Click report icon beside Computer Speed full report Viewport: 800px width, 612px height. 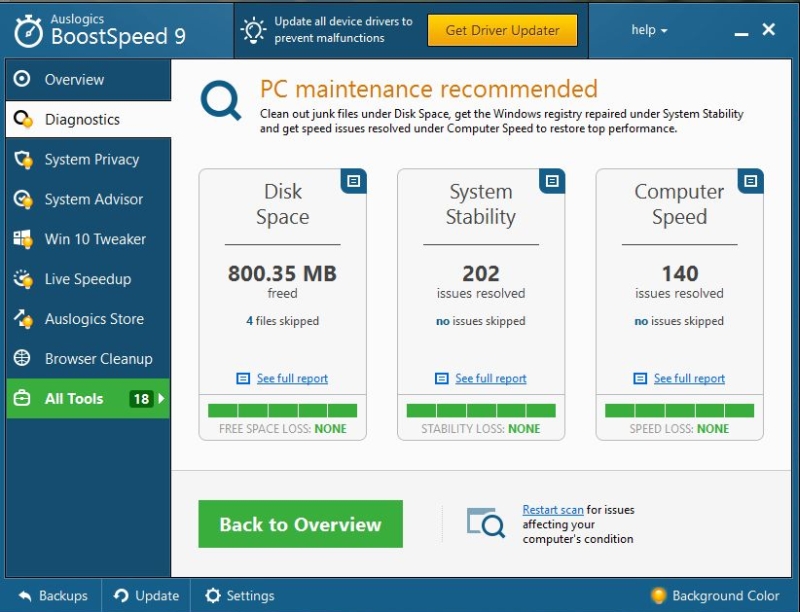point(640,378)
